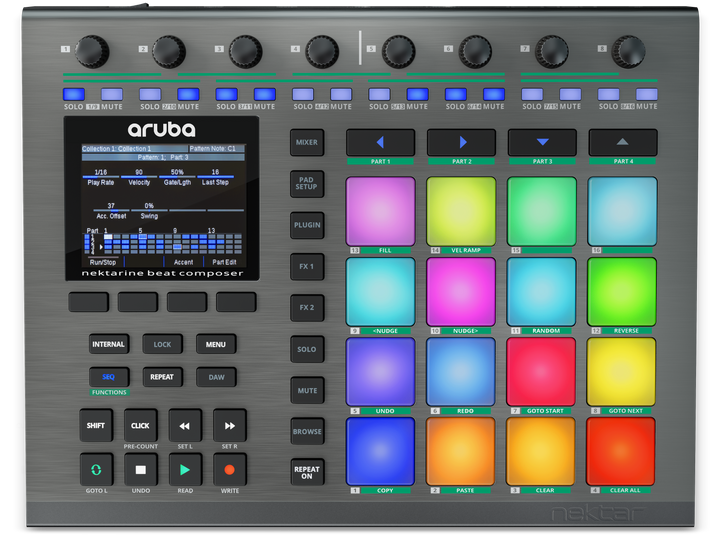The image size is (720, 539).
Task: Toggle the MUTE button for channel 5/13
Action: pos(417,94)
